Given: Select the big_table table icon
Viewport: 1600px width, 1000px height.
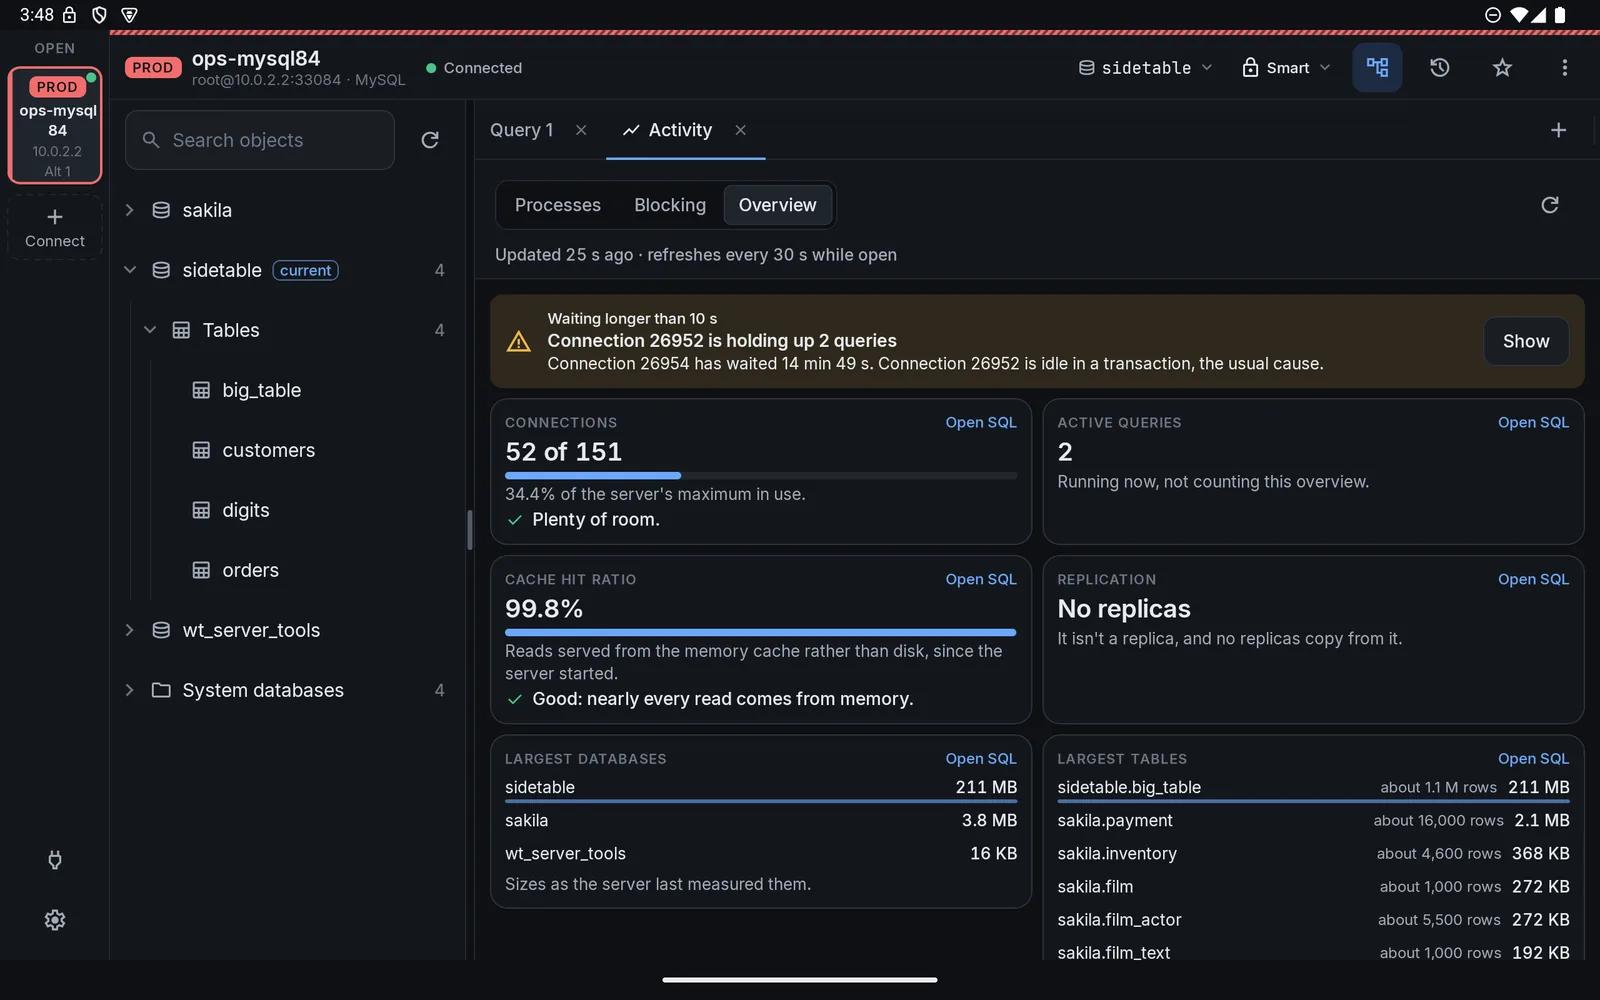Looking at the screenshot, I should [x=201, y=390].
